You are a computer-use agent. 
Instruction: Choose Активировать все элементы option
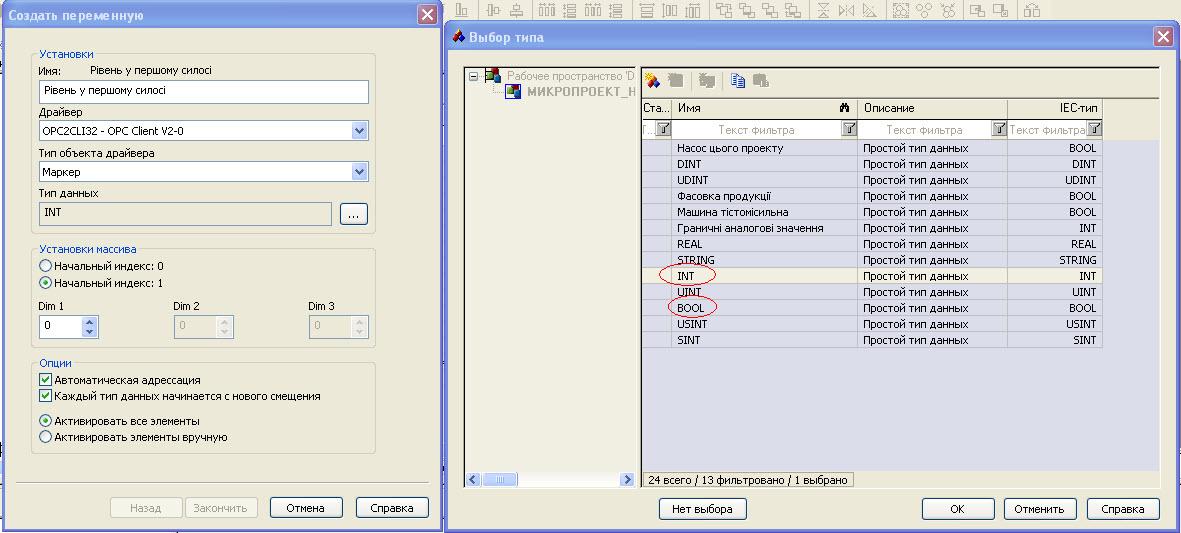pos(45,421)
